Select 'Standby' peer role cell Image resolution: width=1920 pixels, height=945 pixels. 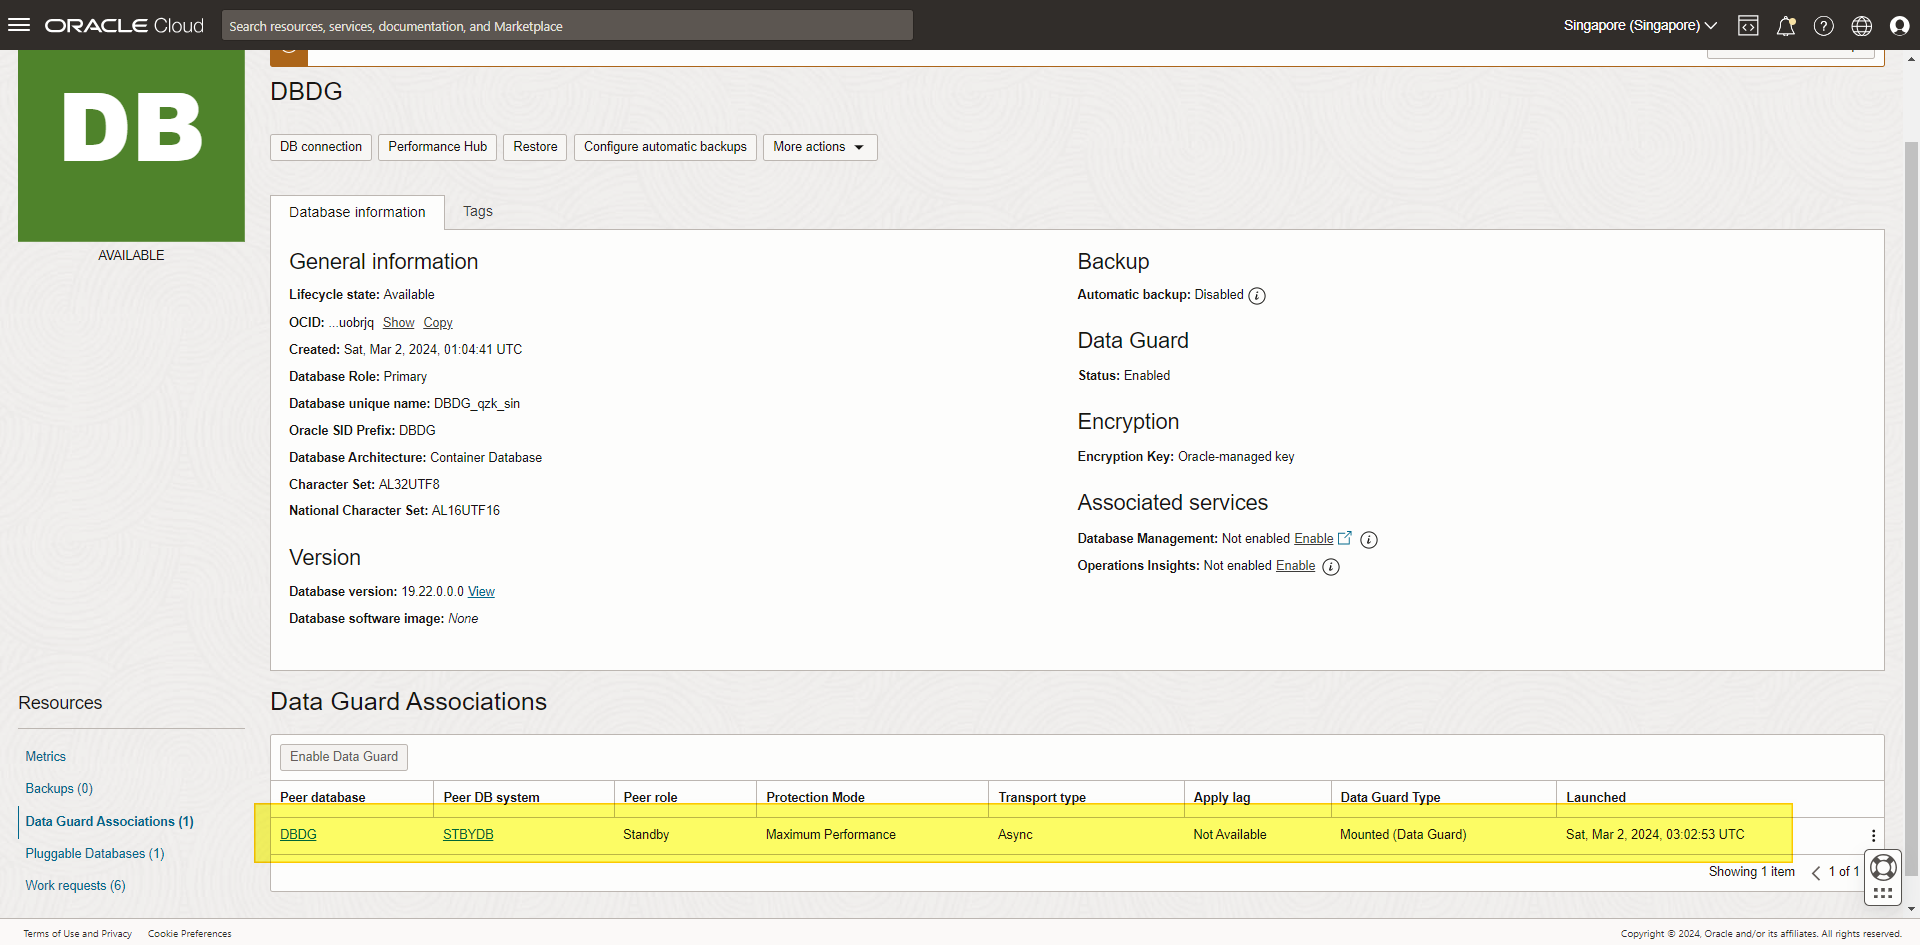coord(646,835)
